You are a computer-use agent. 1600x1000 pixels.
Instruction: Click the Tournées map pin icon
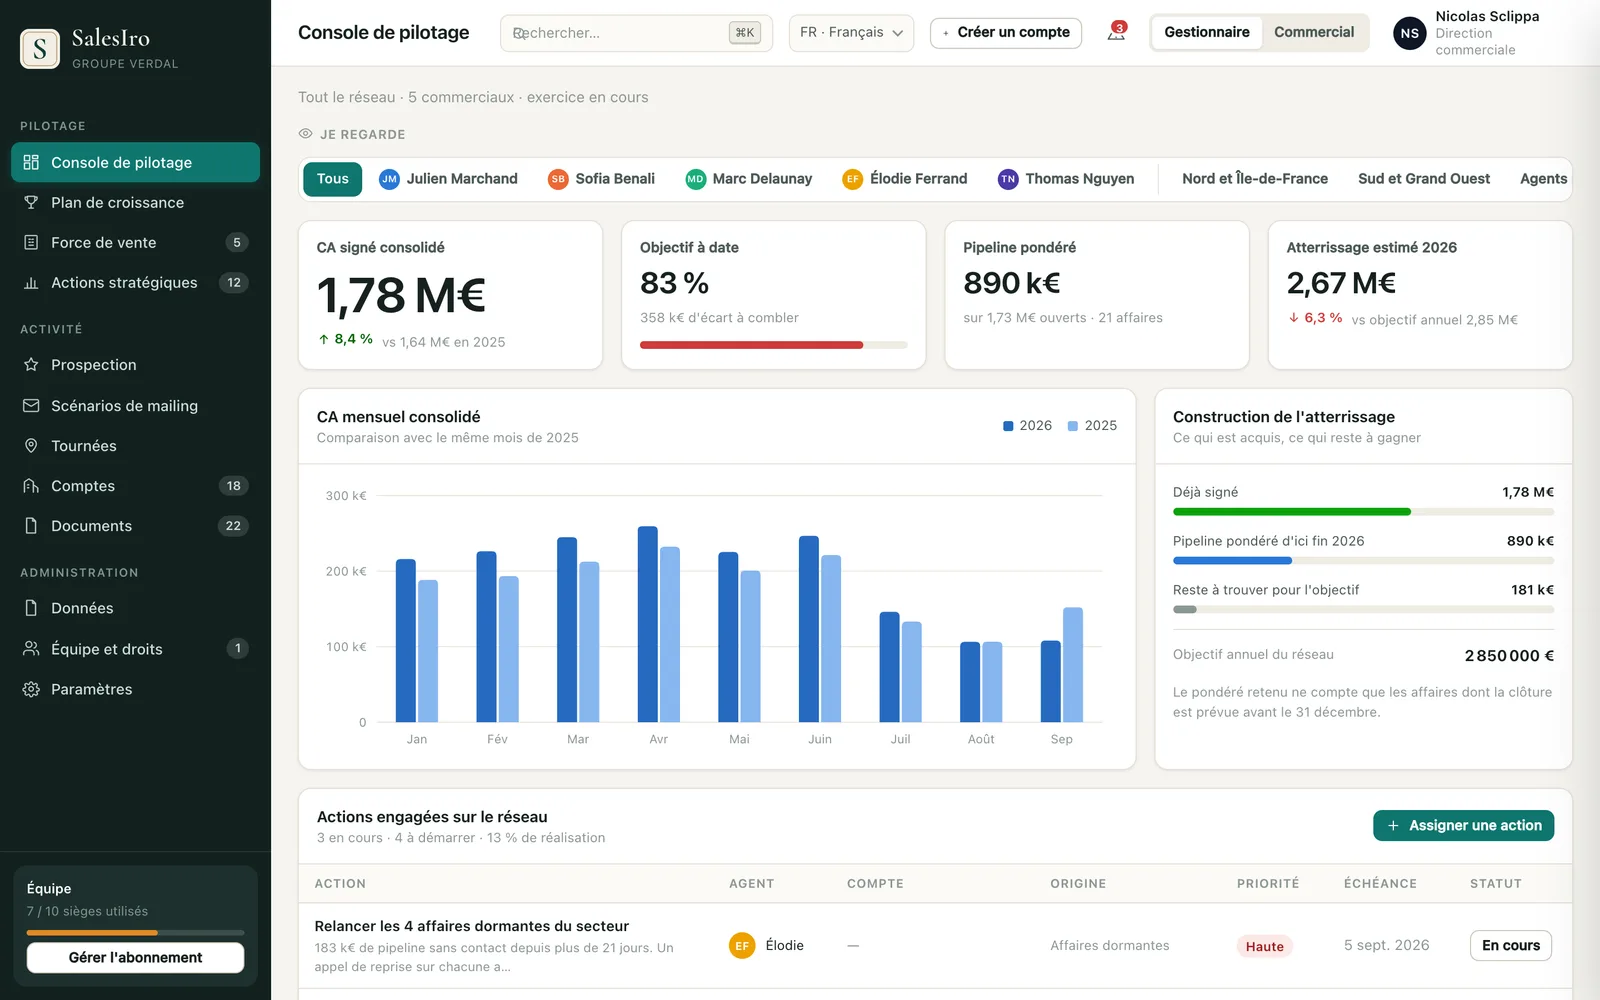31,445
